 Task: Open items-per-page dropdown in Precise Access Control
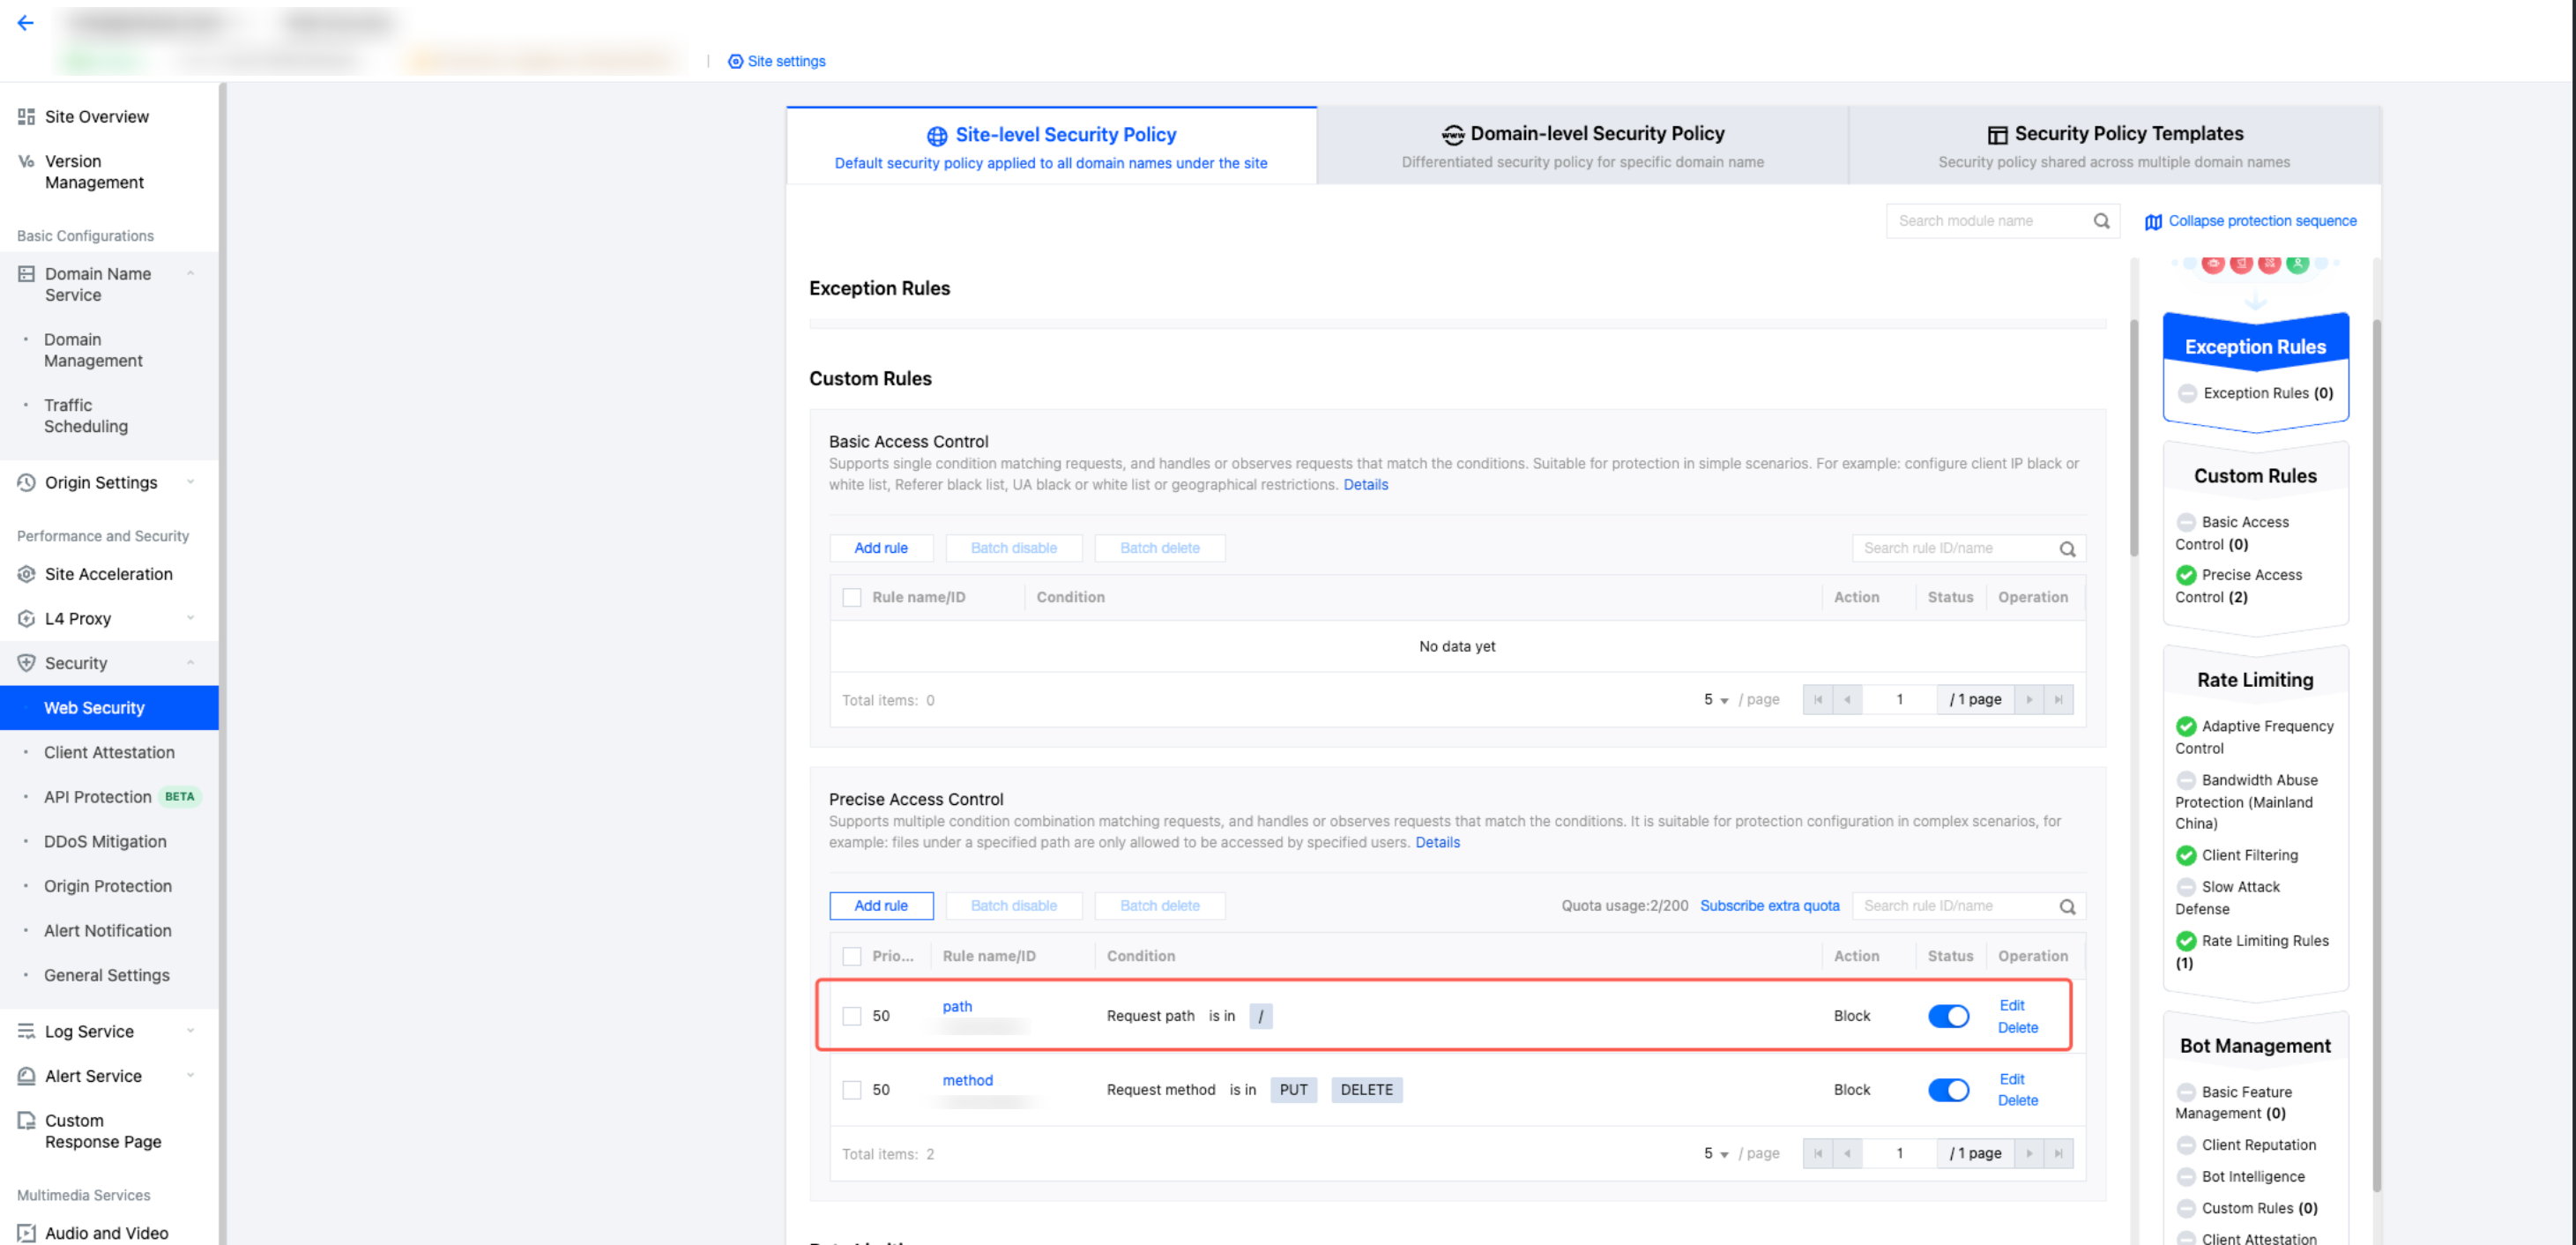click(1715, 1153)
